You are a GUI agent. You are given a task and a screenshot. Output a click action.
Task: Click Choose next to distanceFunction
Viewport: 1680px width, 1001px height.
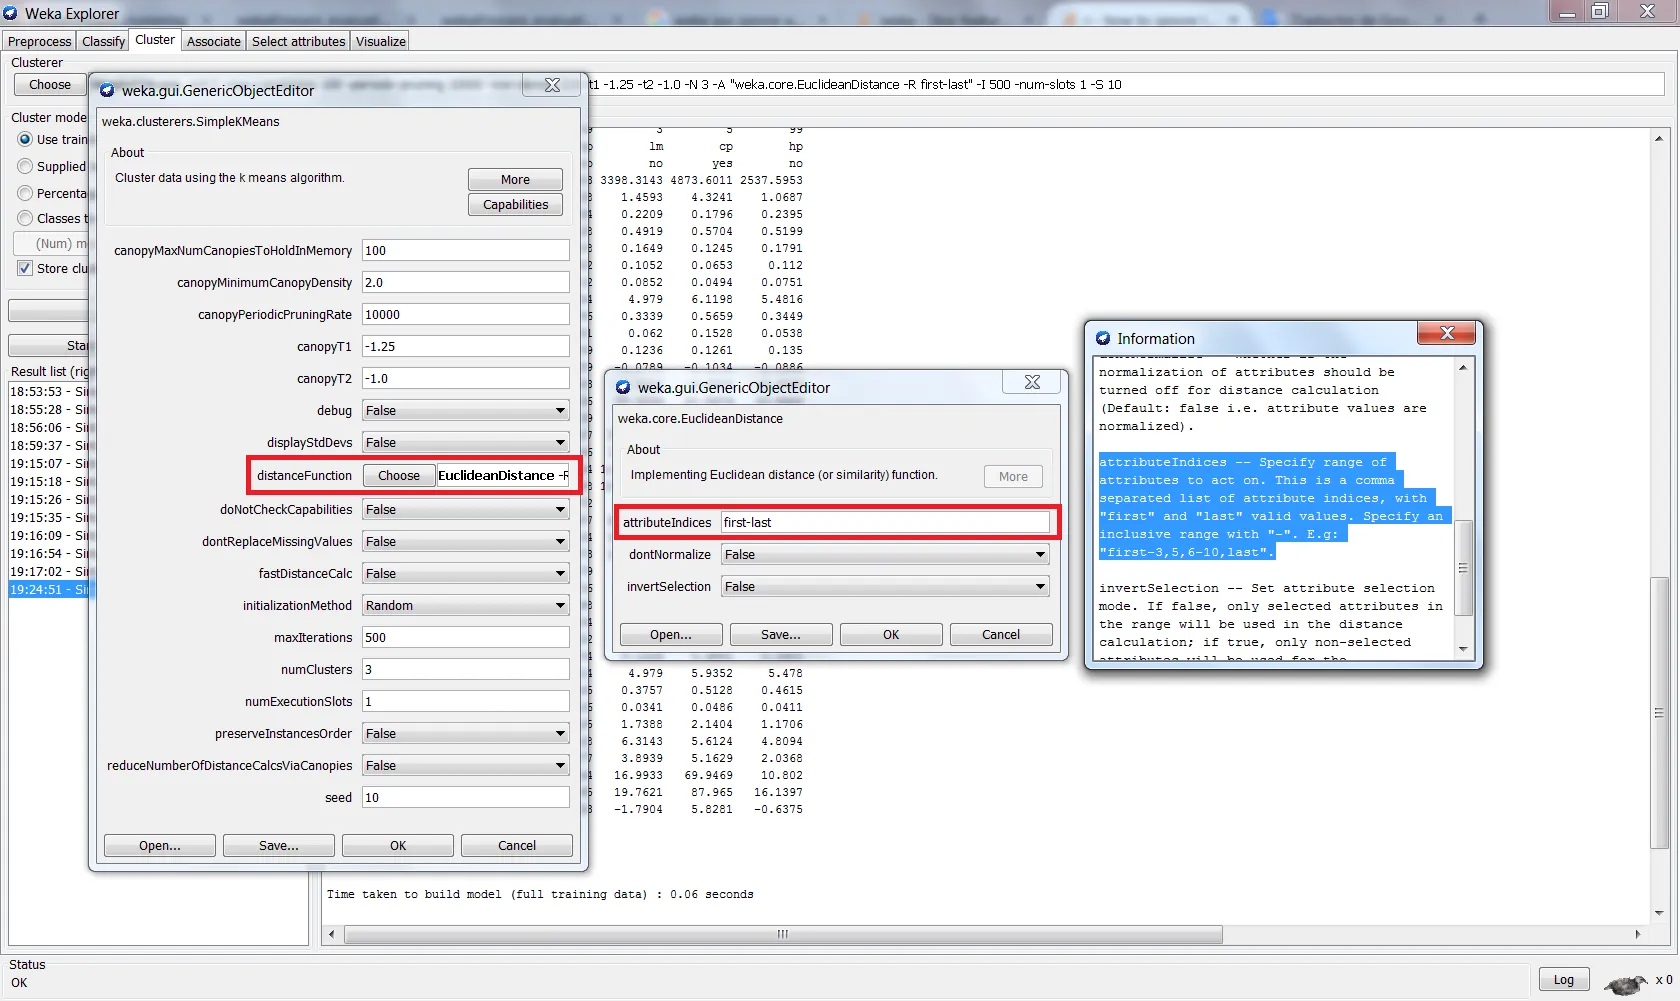tap(399, 475)
